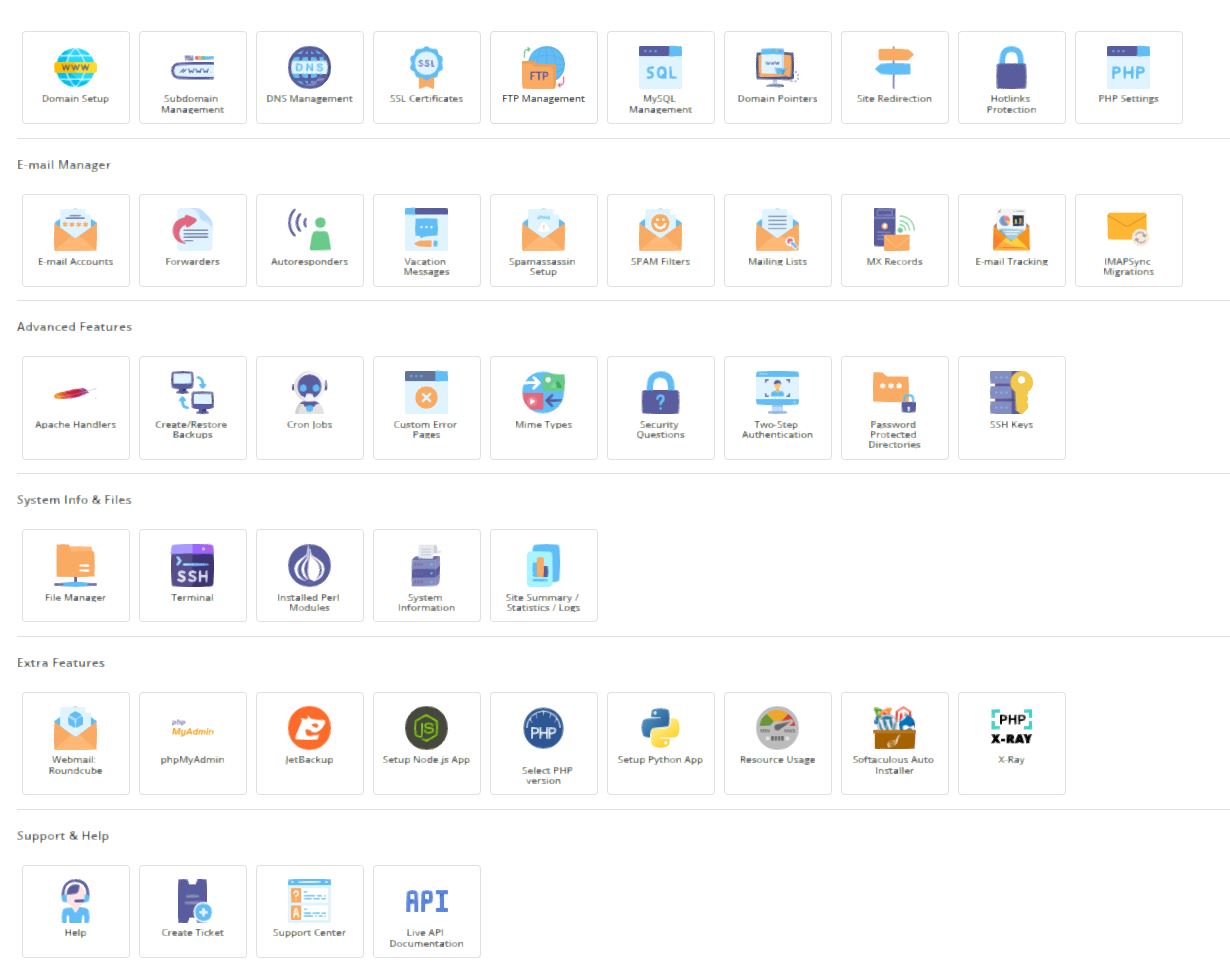Open Live API Documentation
1230x963 pixels.
point(427,911)
